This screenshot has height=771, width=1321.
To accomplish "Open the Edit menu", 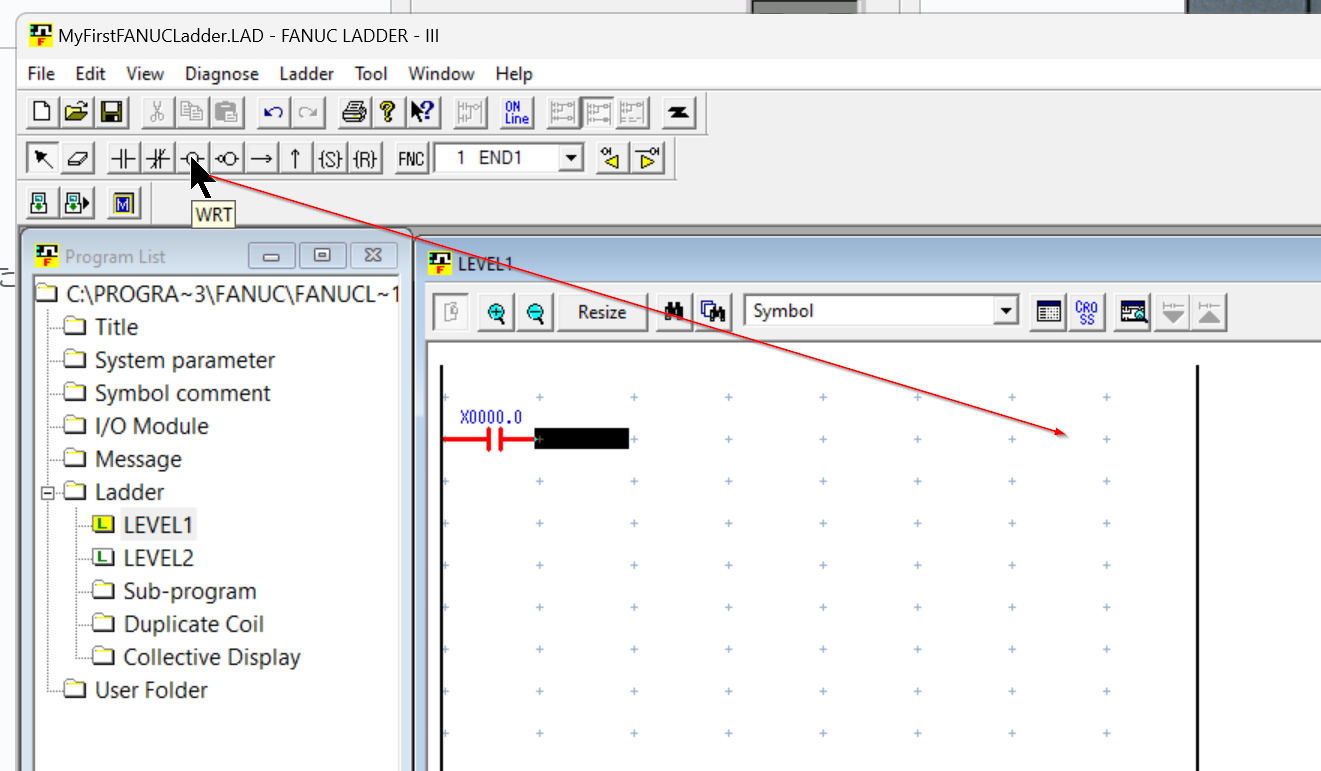I will (x=90, y=74).
